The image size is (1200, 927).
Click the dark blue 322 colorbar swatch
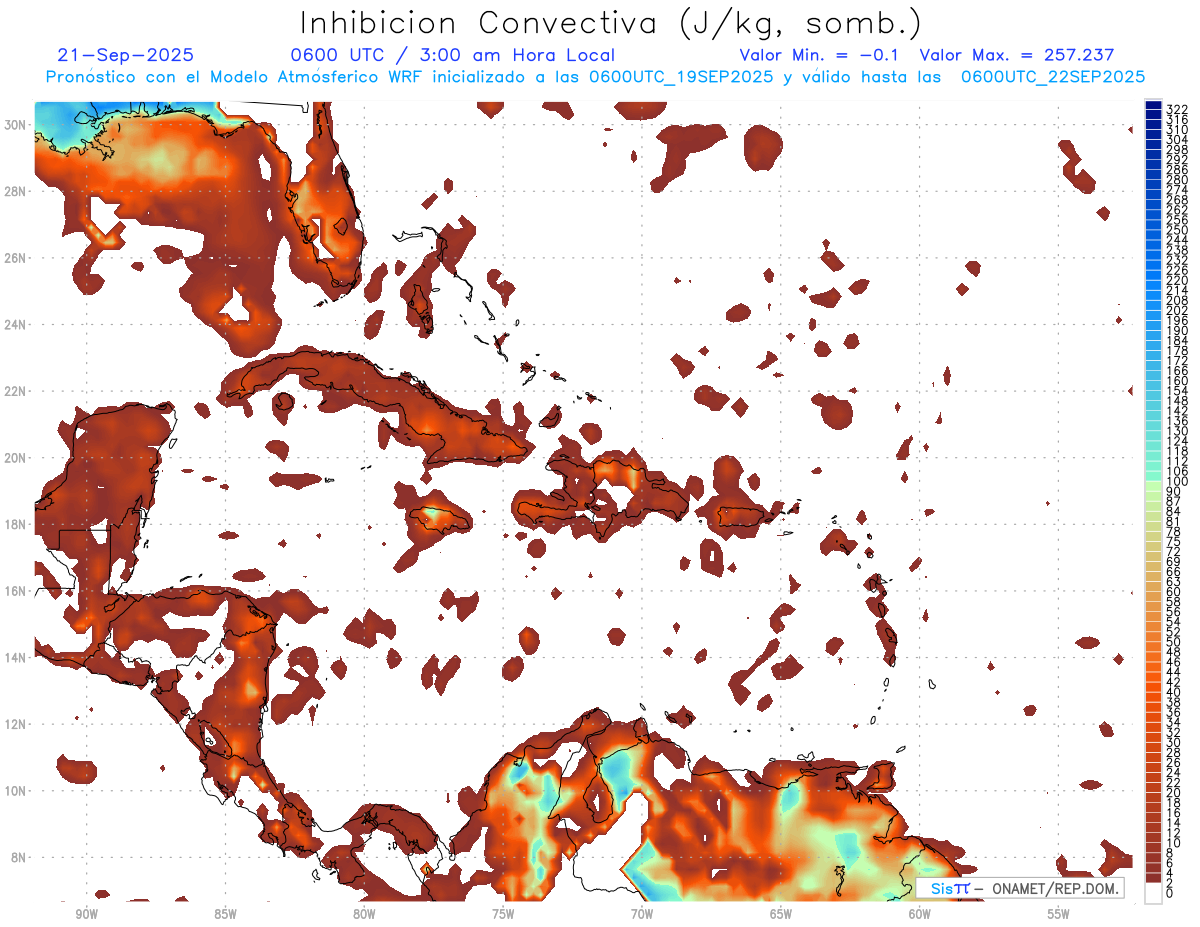coord(1153,107)
